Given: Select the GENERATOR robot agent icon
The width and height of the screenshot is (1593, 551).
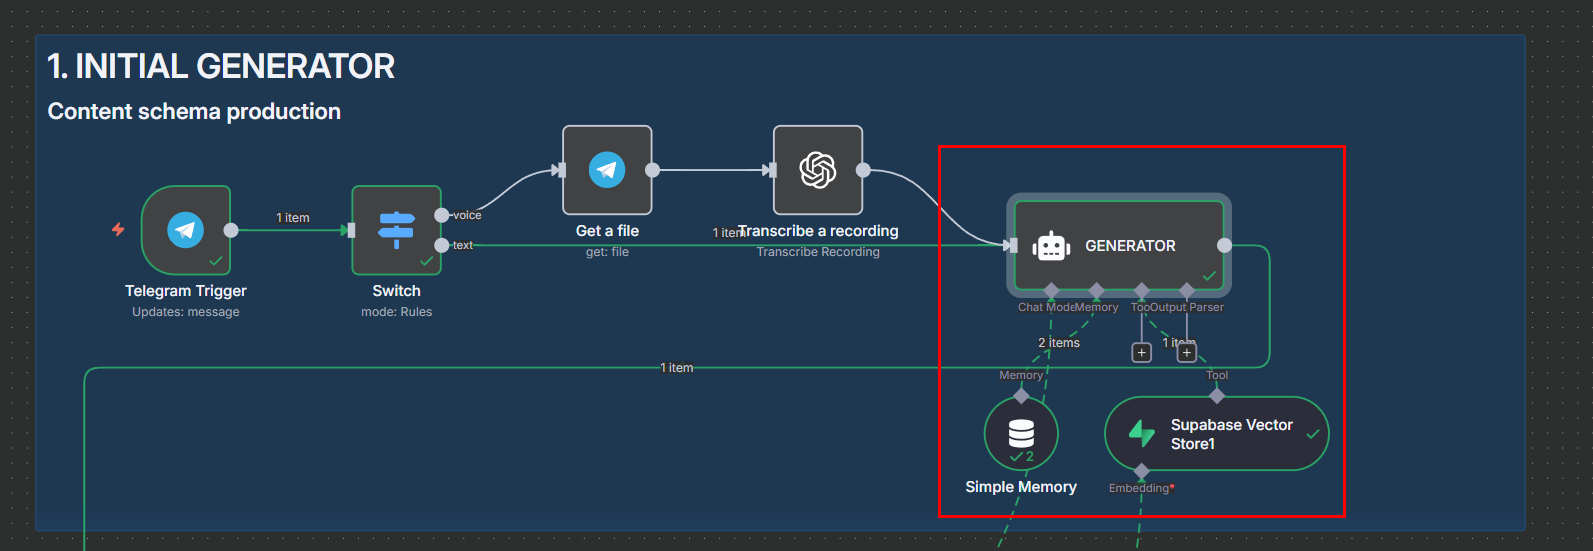Looking at the screenshot, I should [1051, 246].
